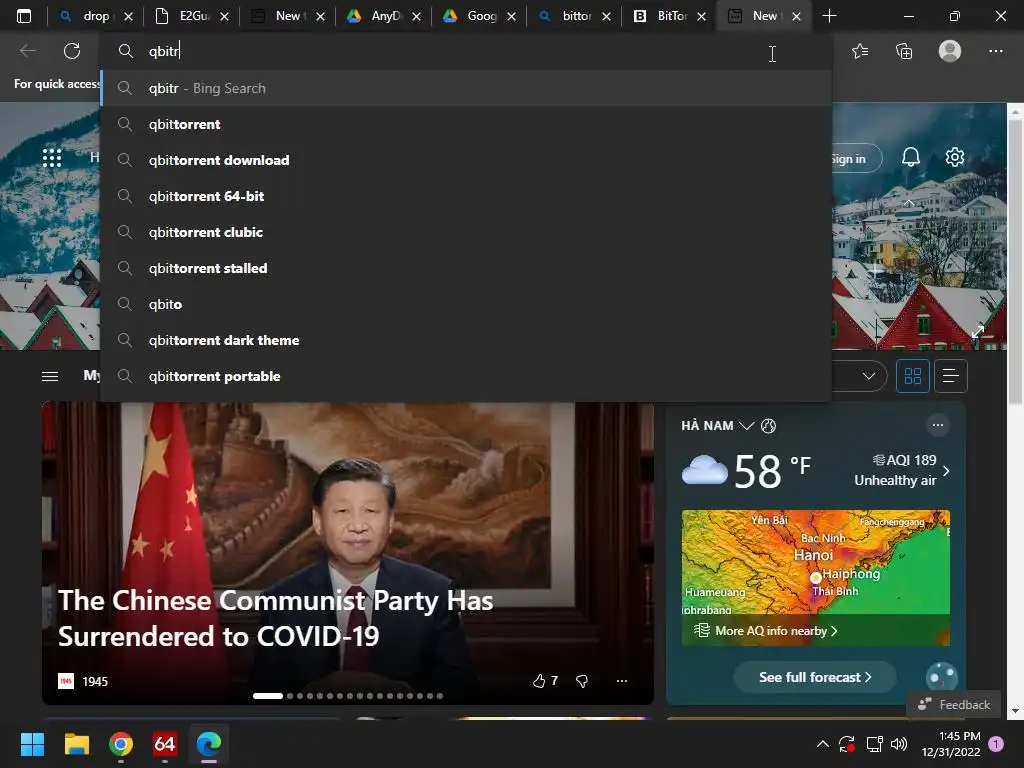Open notifications bell icon
The height and width of the screenshot is (768, 1024).
coord(911,157)
